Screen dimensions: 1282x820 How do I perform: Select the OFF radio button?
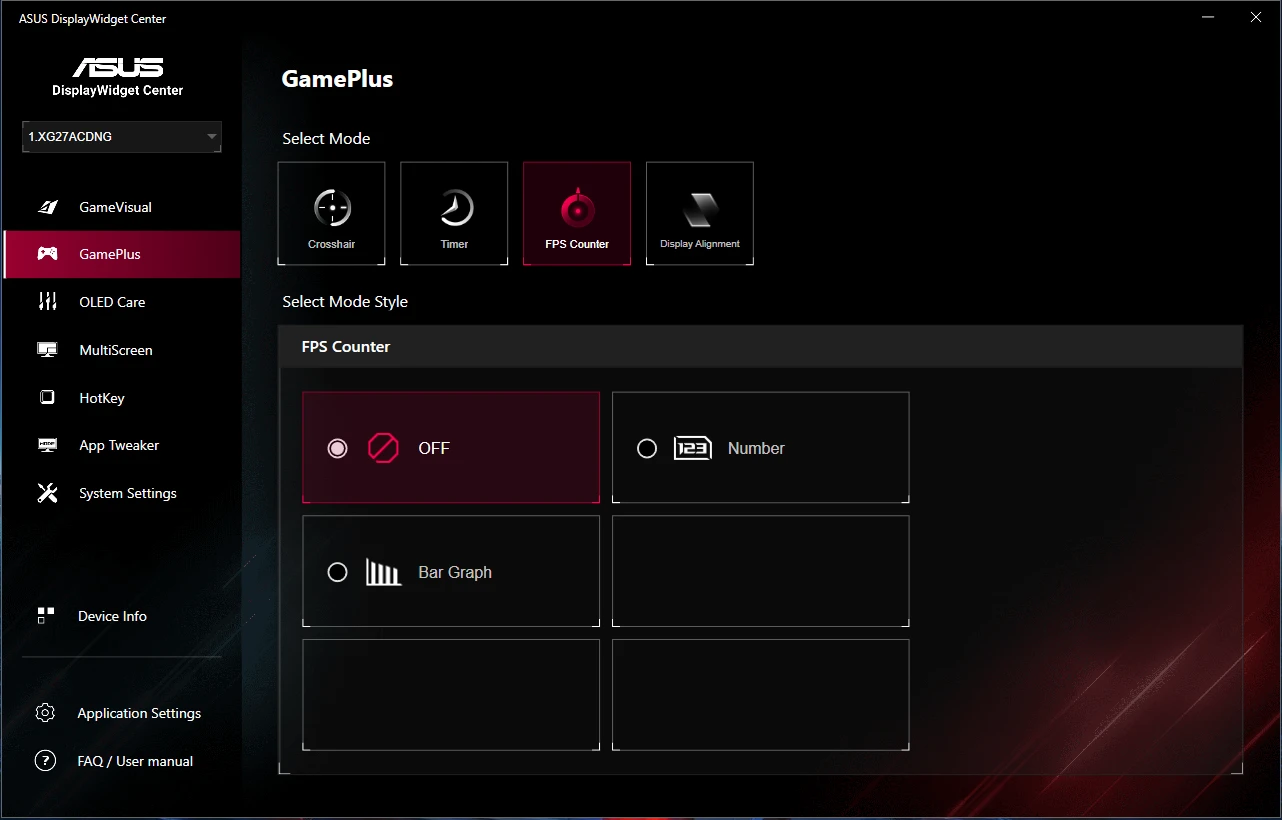[x=338, y=448]
